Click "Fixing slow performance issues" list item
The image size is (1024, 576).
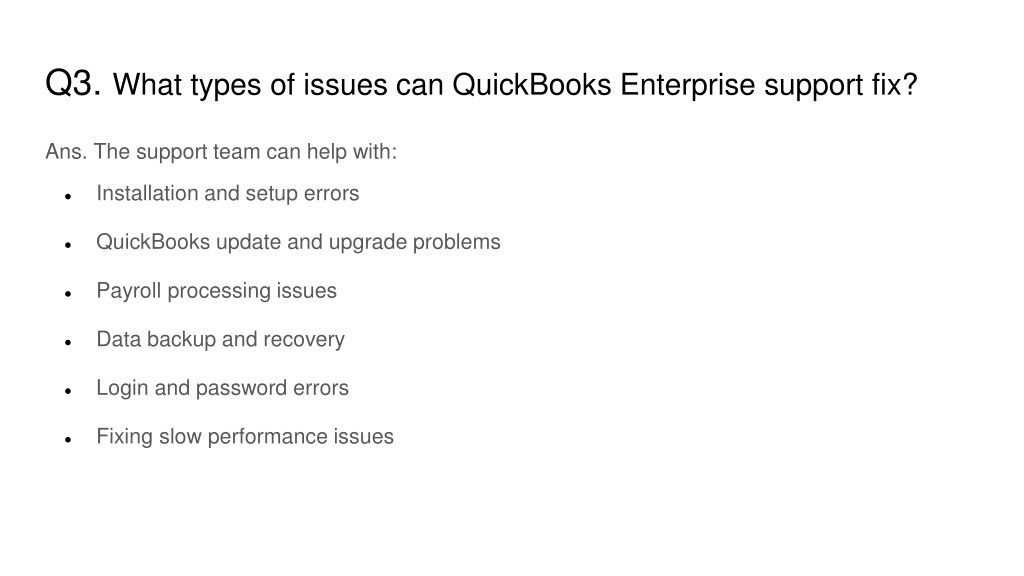pos(245,436)
